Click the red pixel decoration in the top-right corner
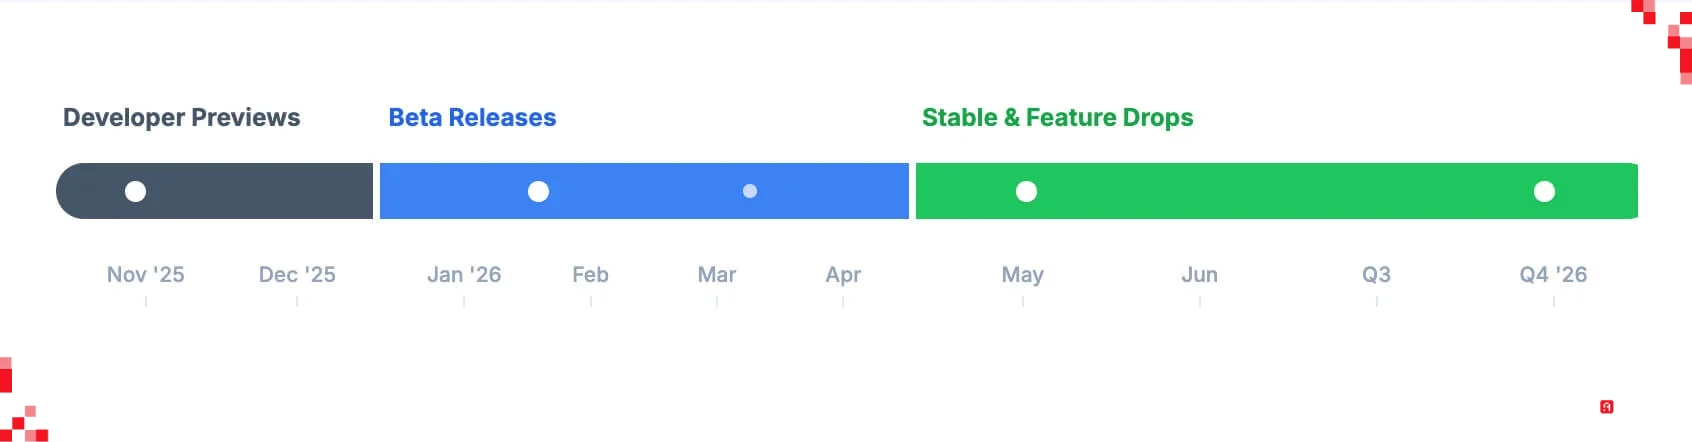The image size is (1692, 442). click(1674, 38)
